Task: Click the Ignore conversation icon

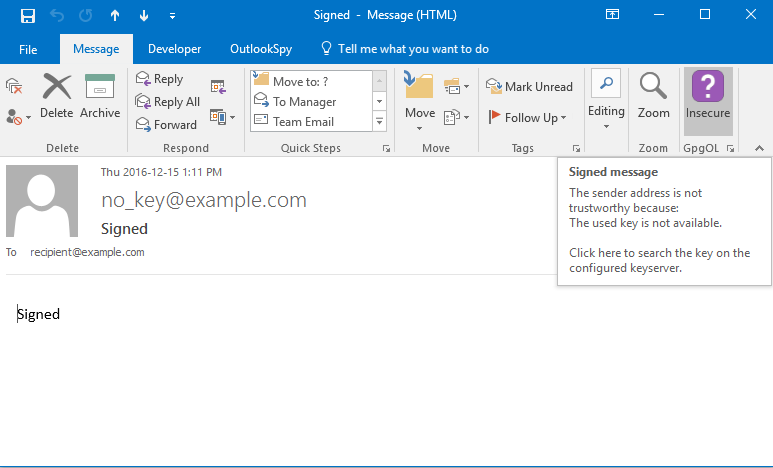Action: [x=14, y=87]
